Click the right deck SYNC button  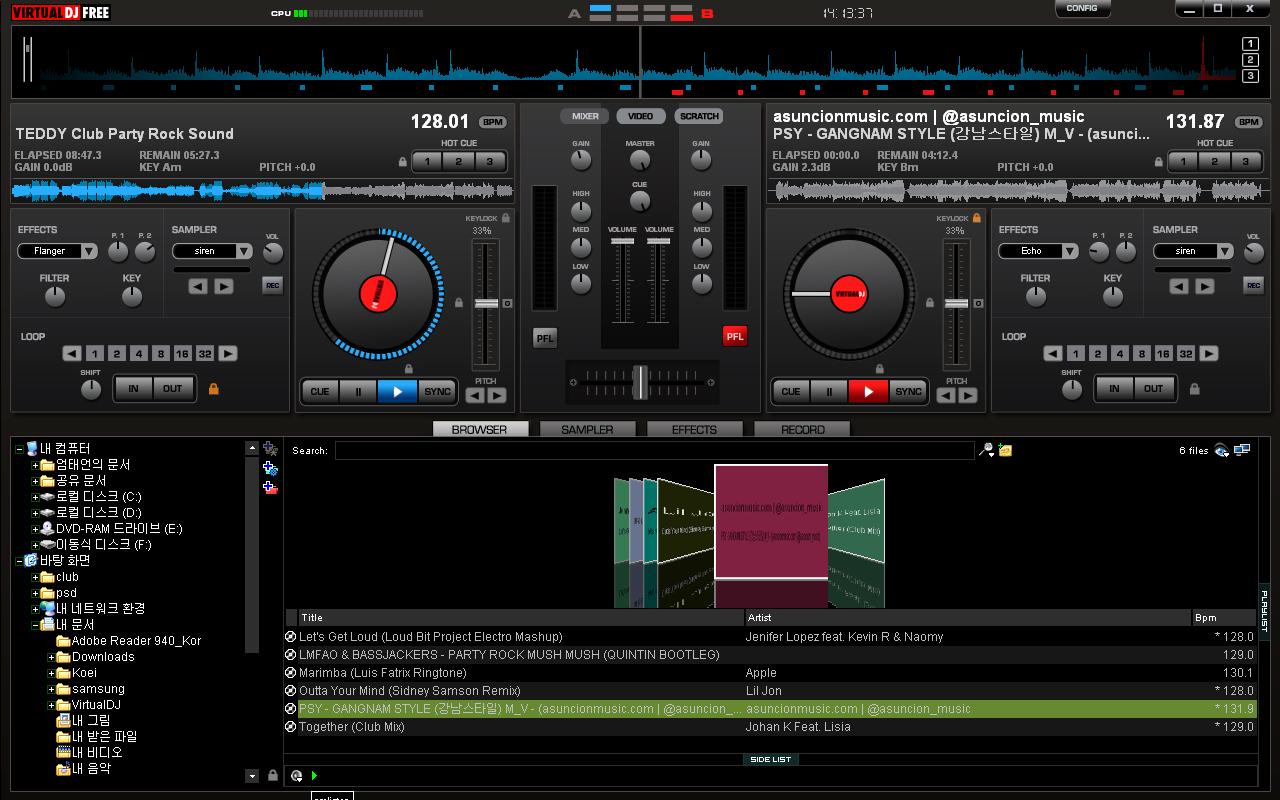pos(908,392)
